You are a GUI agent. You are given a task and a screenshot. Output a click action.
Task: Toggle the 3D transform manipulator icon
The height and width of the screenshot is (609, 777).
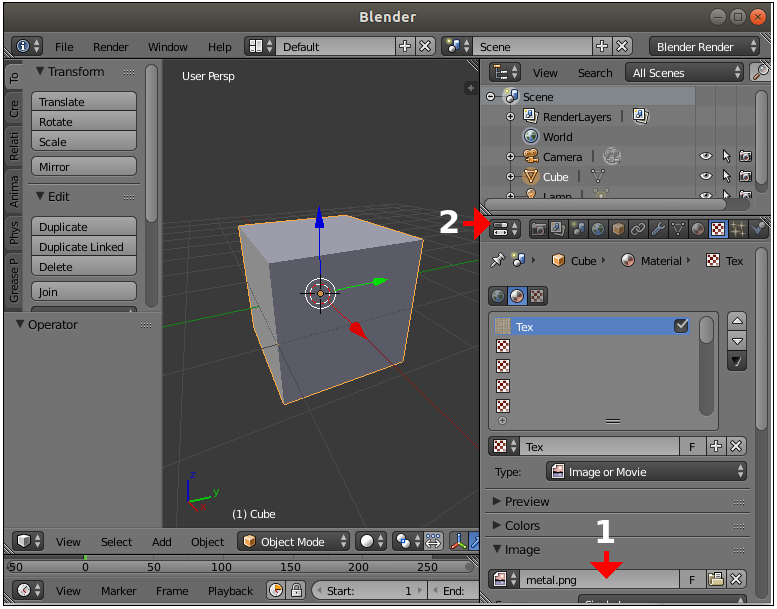(458, 542)
